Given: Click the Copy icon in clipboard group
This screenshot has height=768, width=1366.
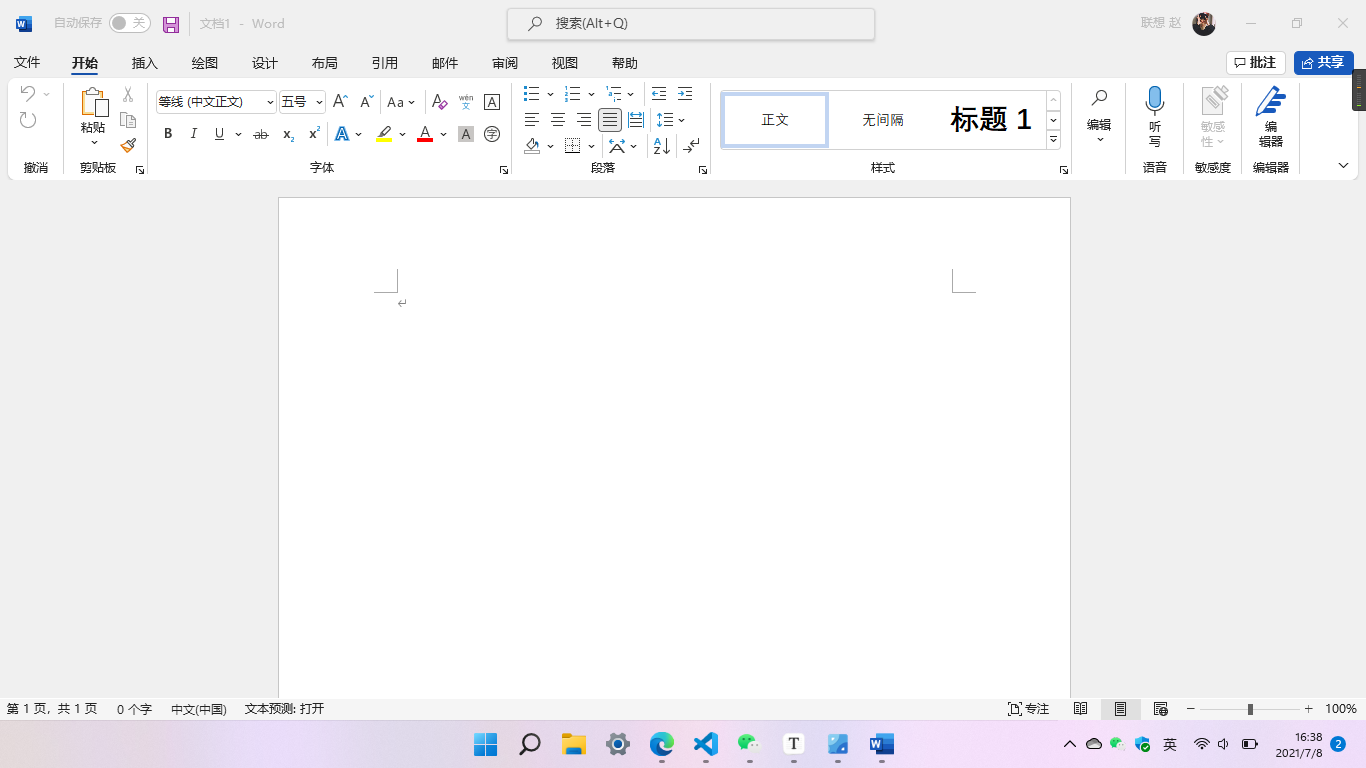Looking at the screenshot, I should pyautogui.click(x=128, y=120).
